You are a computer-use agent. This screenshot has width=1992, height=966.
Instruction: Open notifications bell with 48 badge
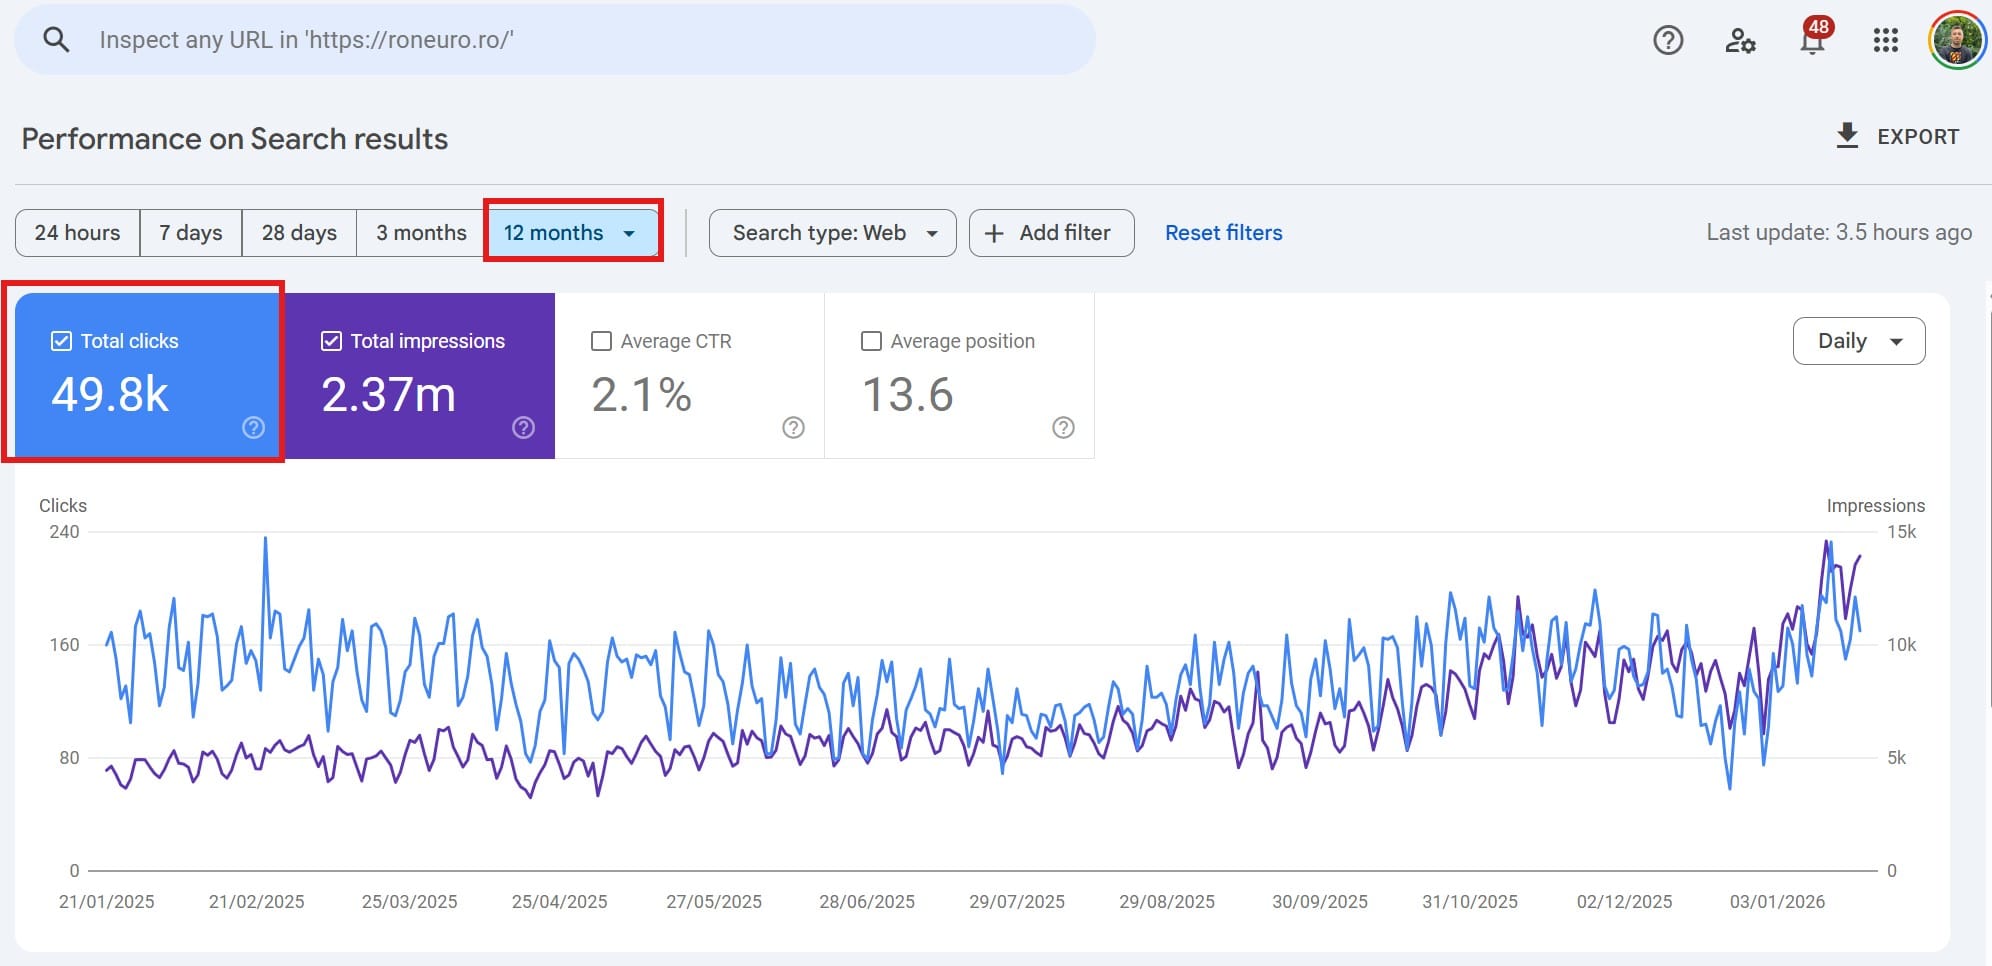[1812, 41]
